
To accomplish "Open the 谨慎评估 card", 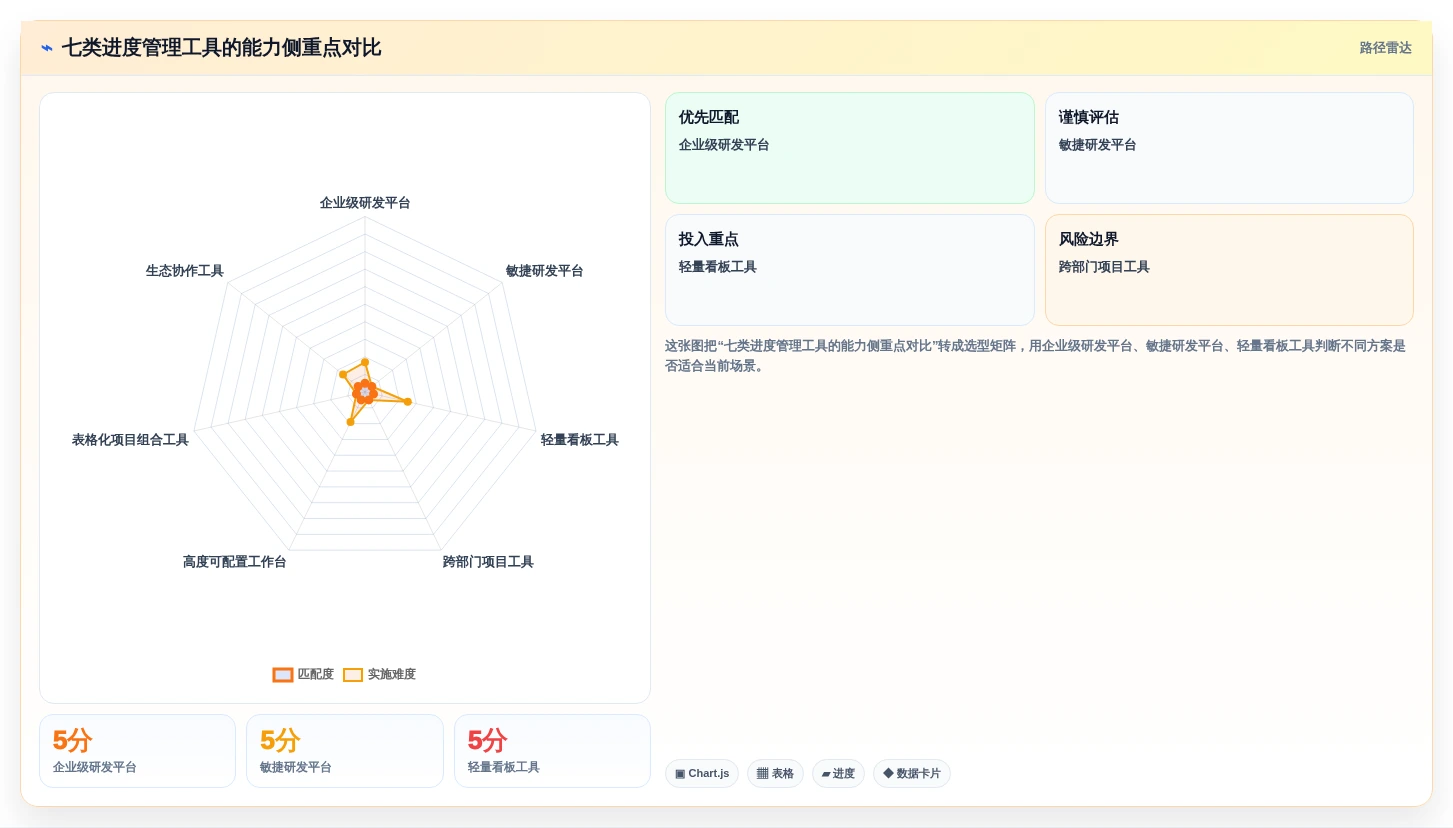I will tap(1229, 148).
